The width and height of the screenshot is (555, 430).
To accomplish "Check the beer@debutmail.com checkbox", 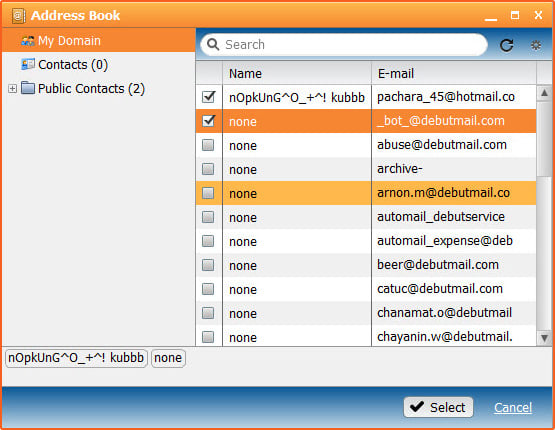I will (x=208, y=265).
